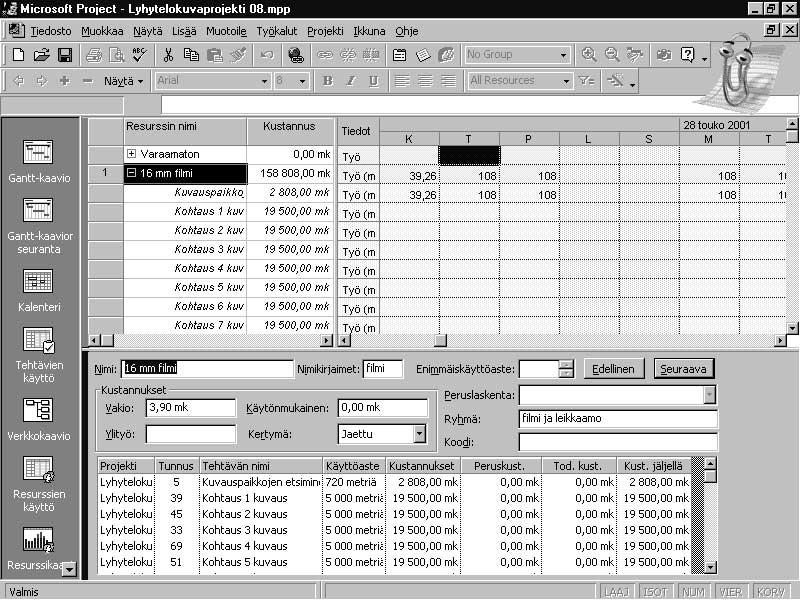Open Resurssien käyttö view
The height and width of the screenshot is (600, 800).
pyautogui.click(x=39, y=484)
